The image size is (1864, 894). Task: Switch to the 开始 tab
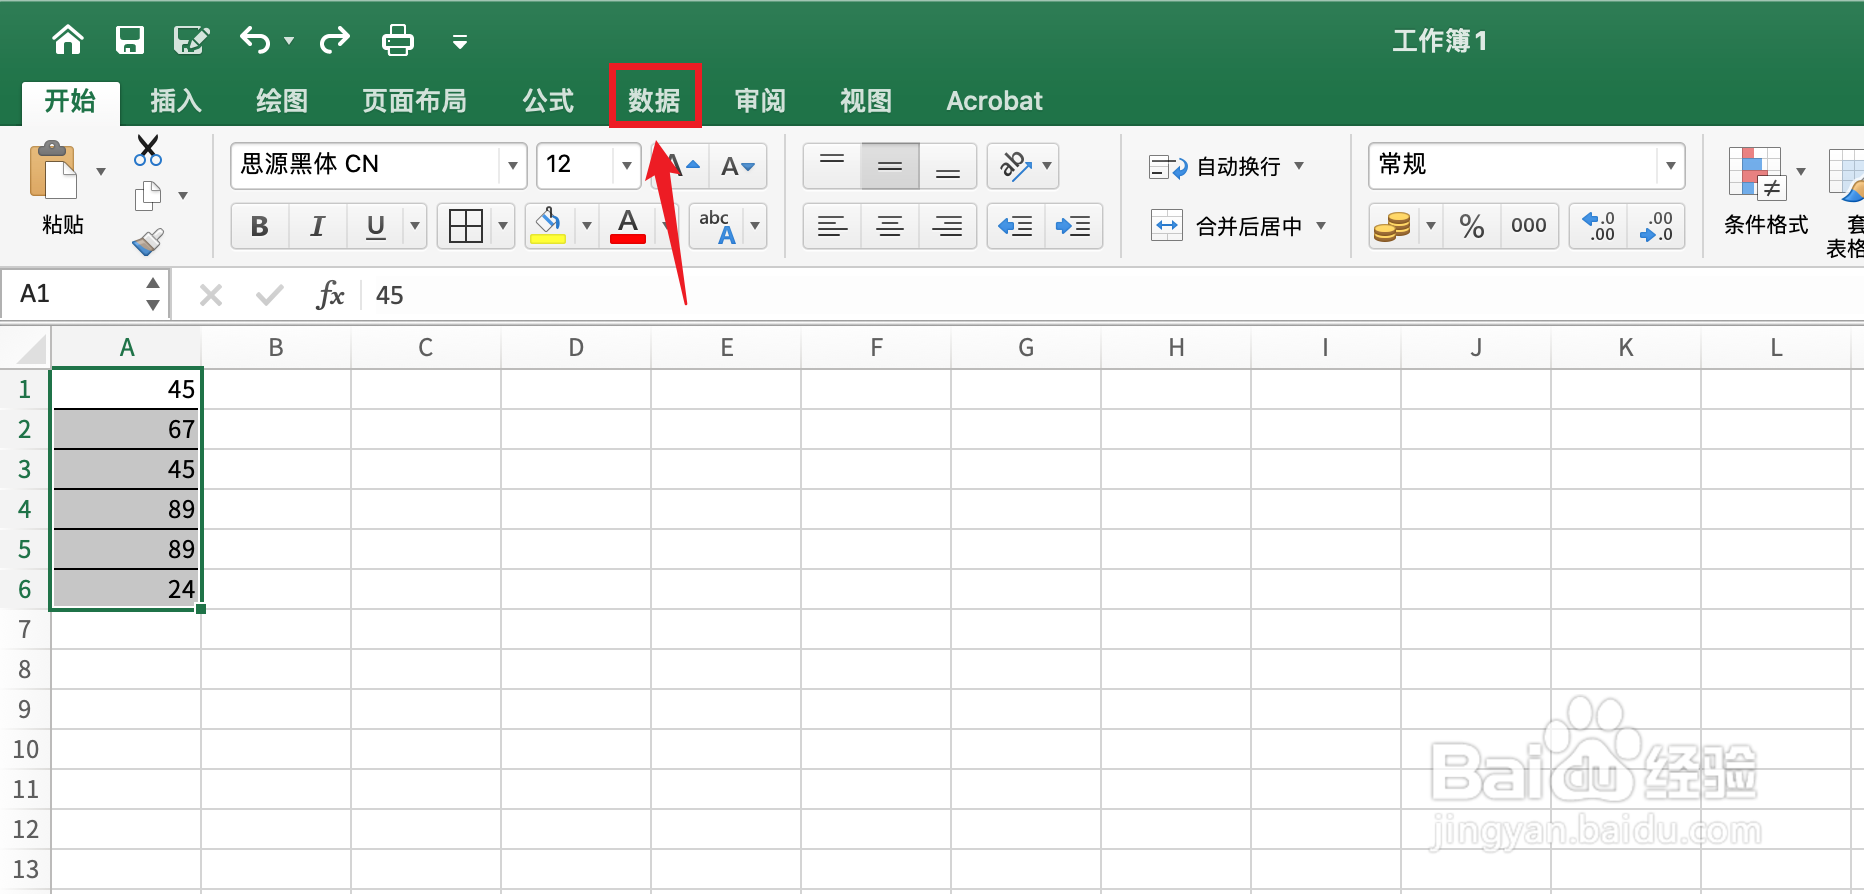pos(70,101)
